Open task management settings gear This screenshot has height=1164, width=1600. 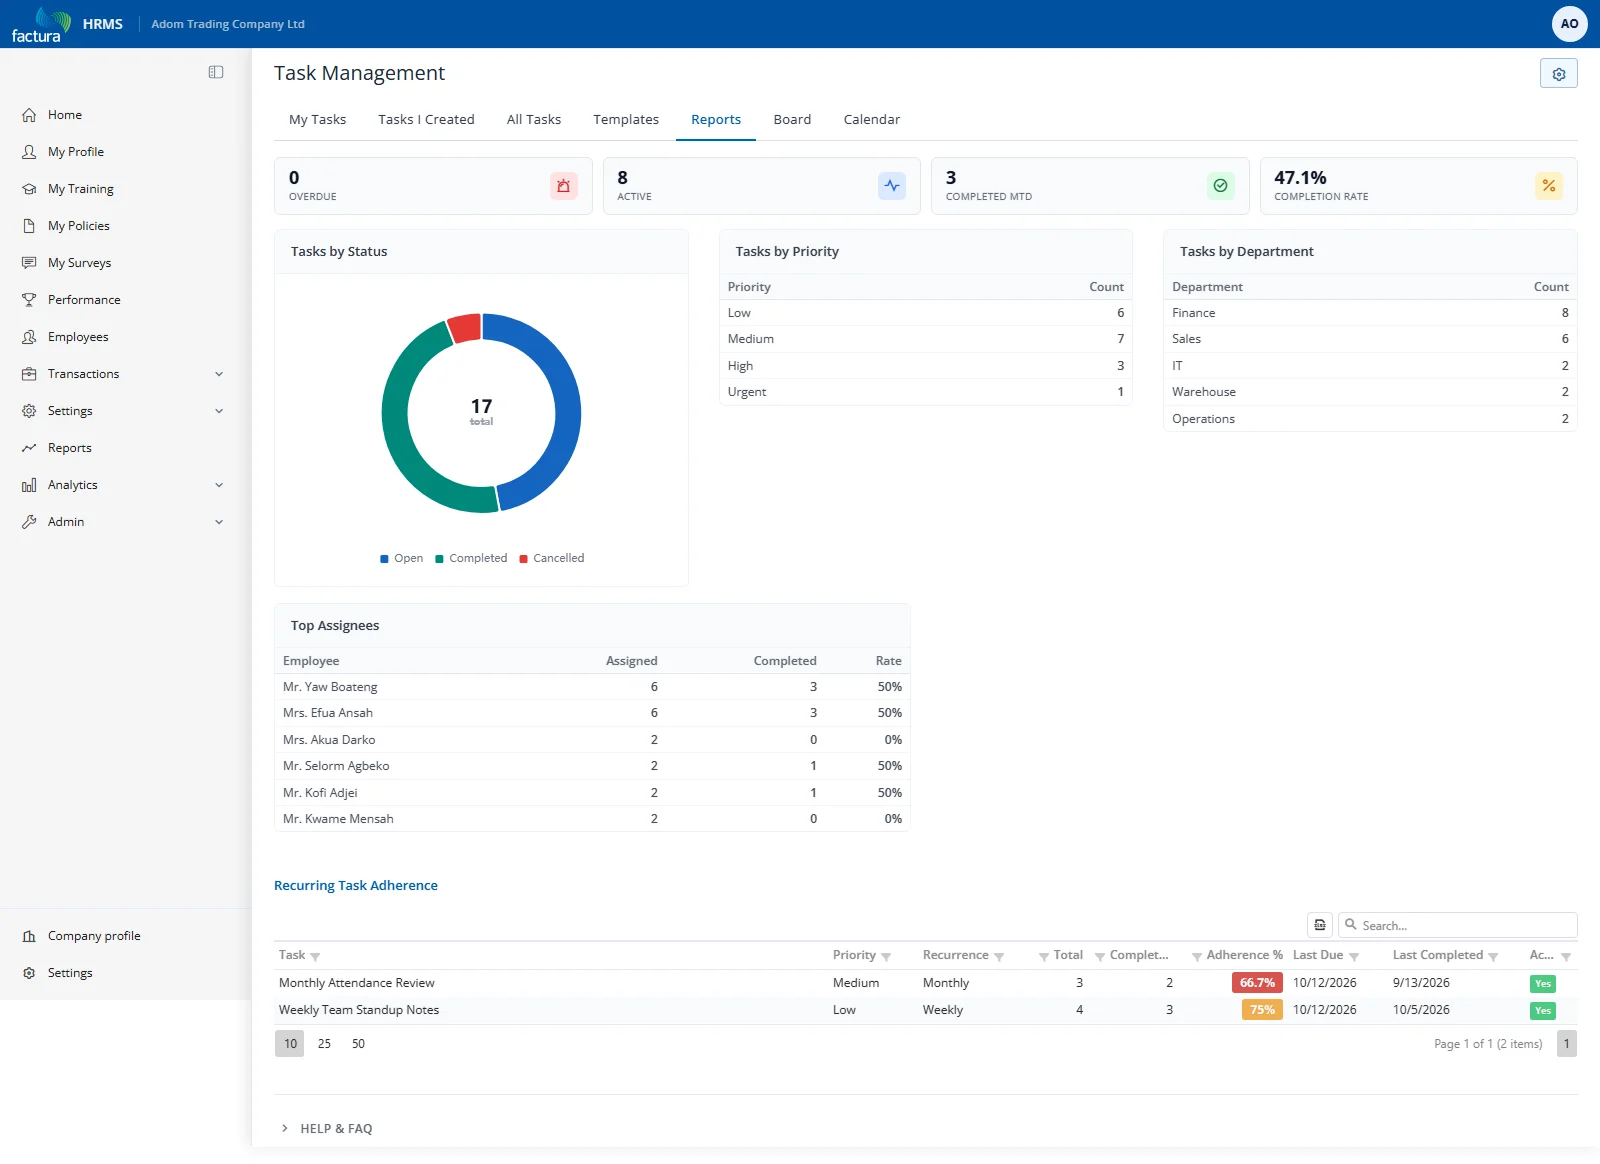click(1558, 74)
